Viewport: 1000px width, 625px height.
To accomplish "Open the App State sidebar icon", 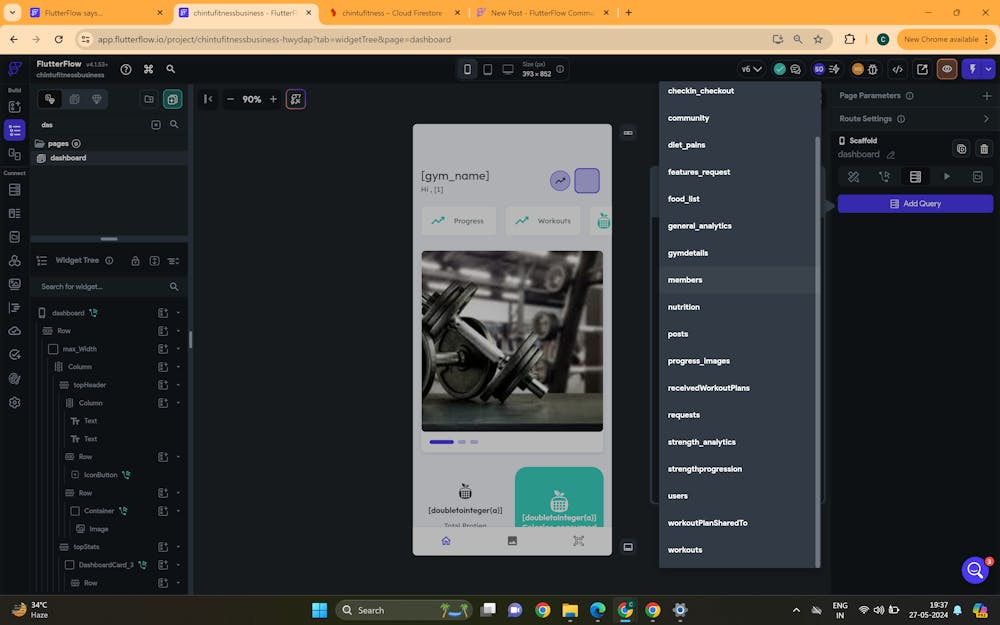I will point(15,237).
